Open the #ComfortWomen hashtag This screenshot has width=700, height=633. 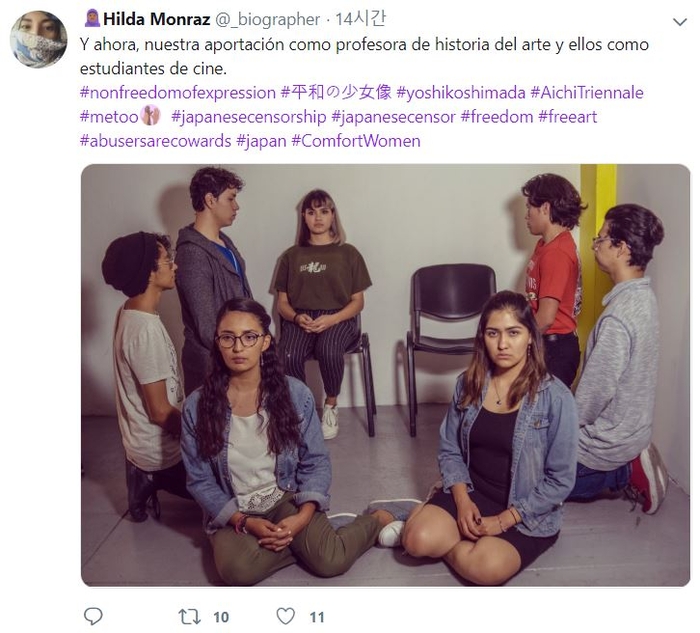(356, 141)
